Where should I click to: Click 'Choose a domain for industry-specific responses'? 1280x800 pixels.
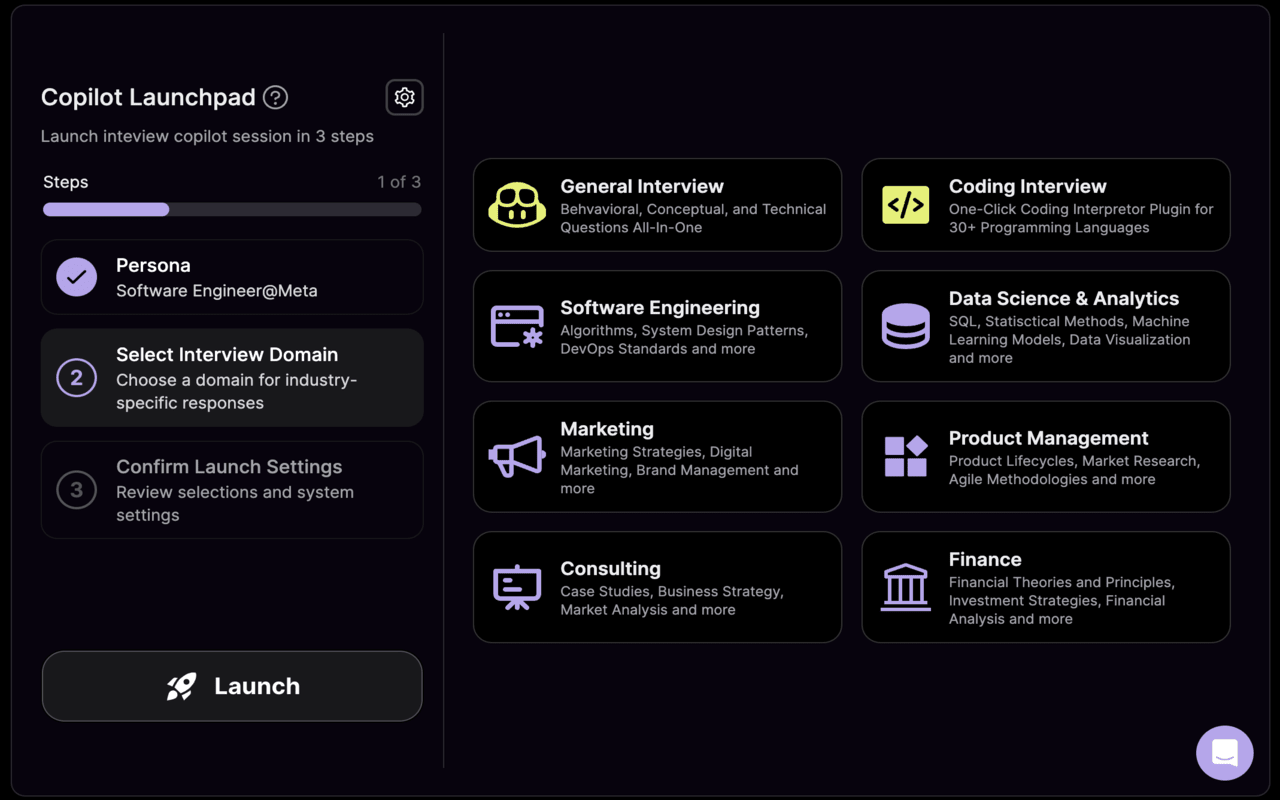236,392
